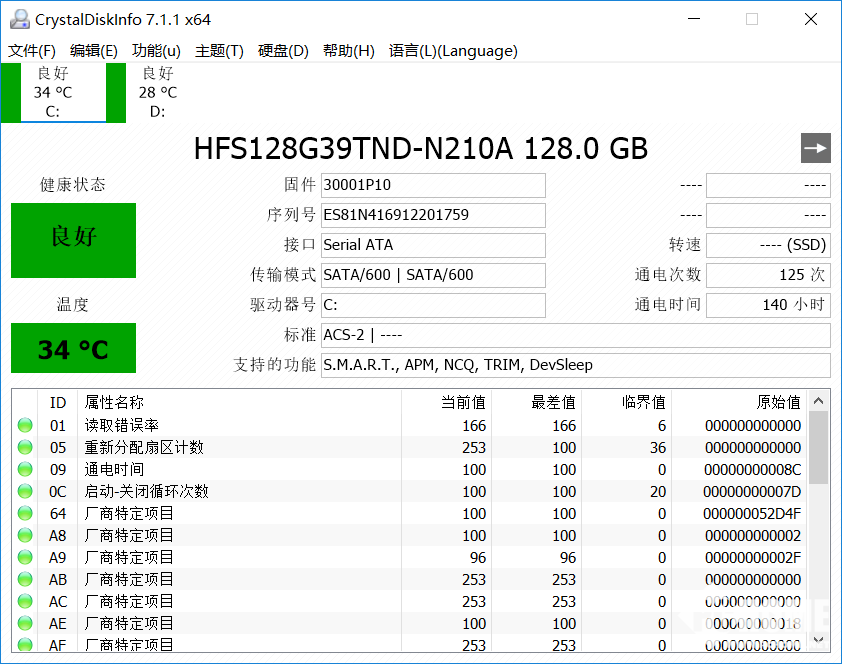Click the attribute list vertical scrollbar thumb
Image resolution: width=842 pixels, height=664 pixels.
click(818, 445)
